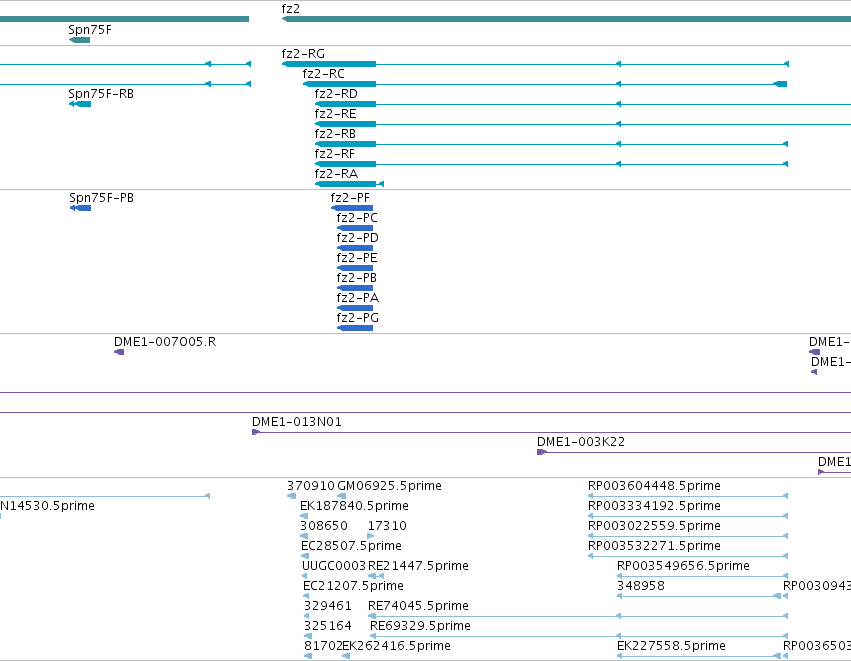
Task: Click the EK187840.5prime EST label
Action: 354,506
